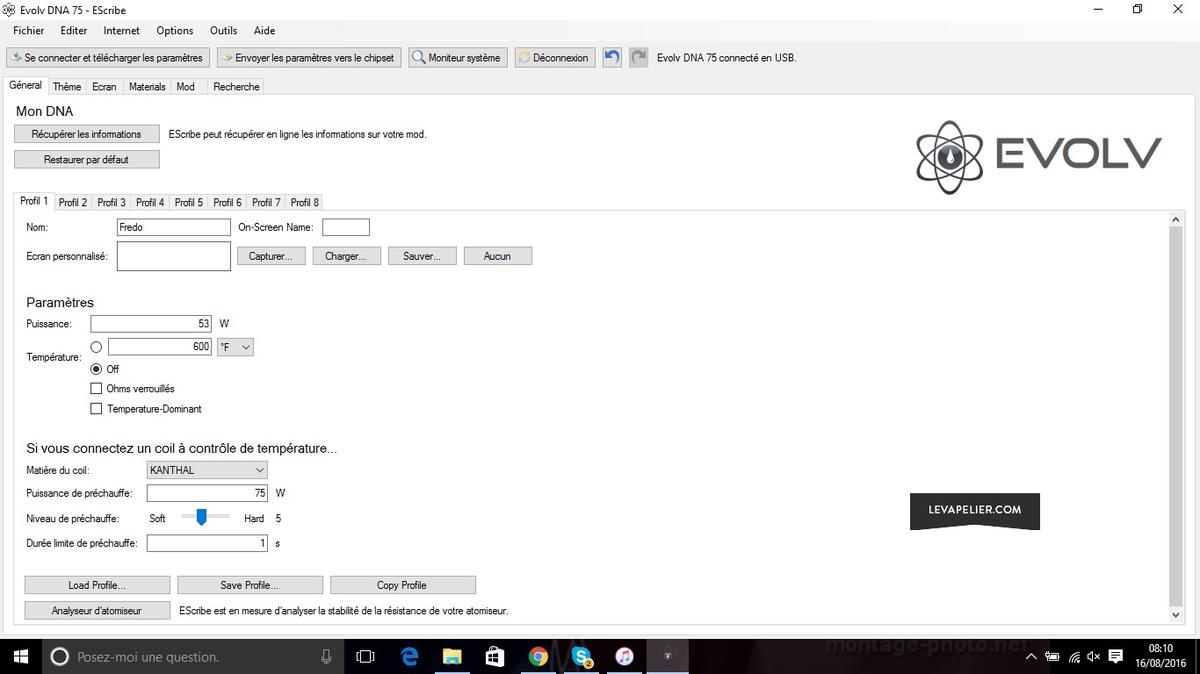Select the Profil 2 tab
This screenshot has height=674, width=1200.
click(73, 203)
